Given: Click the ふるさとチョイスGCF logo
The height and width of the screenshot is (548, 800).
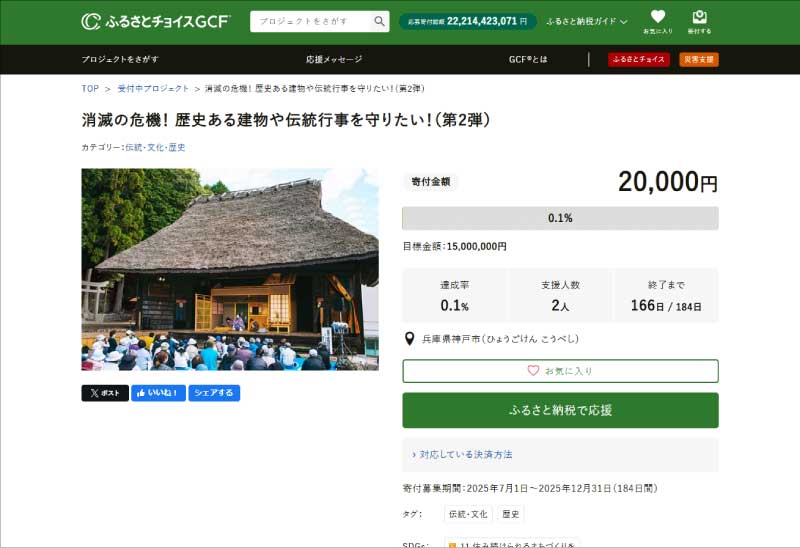Looking at the screenshot, I should point(155,21).
